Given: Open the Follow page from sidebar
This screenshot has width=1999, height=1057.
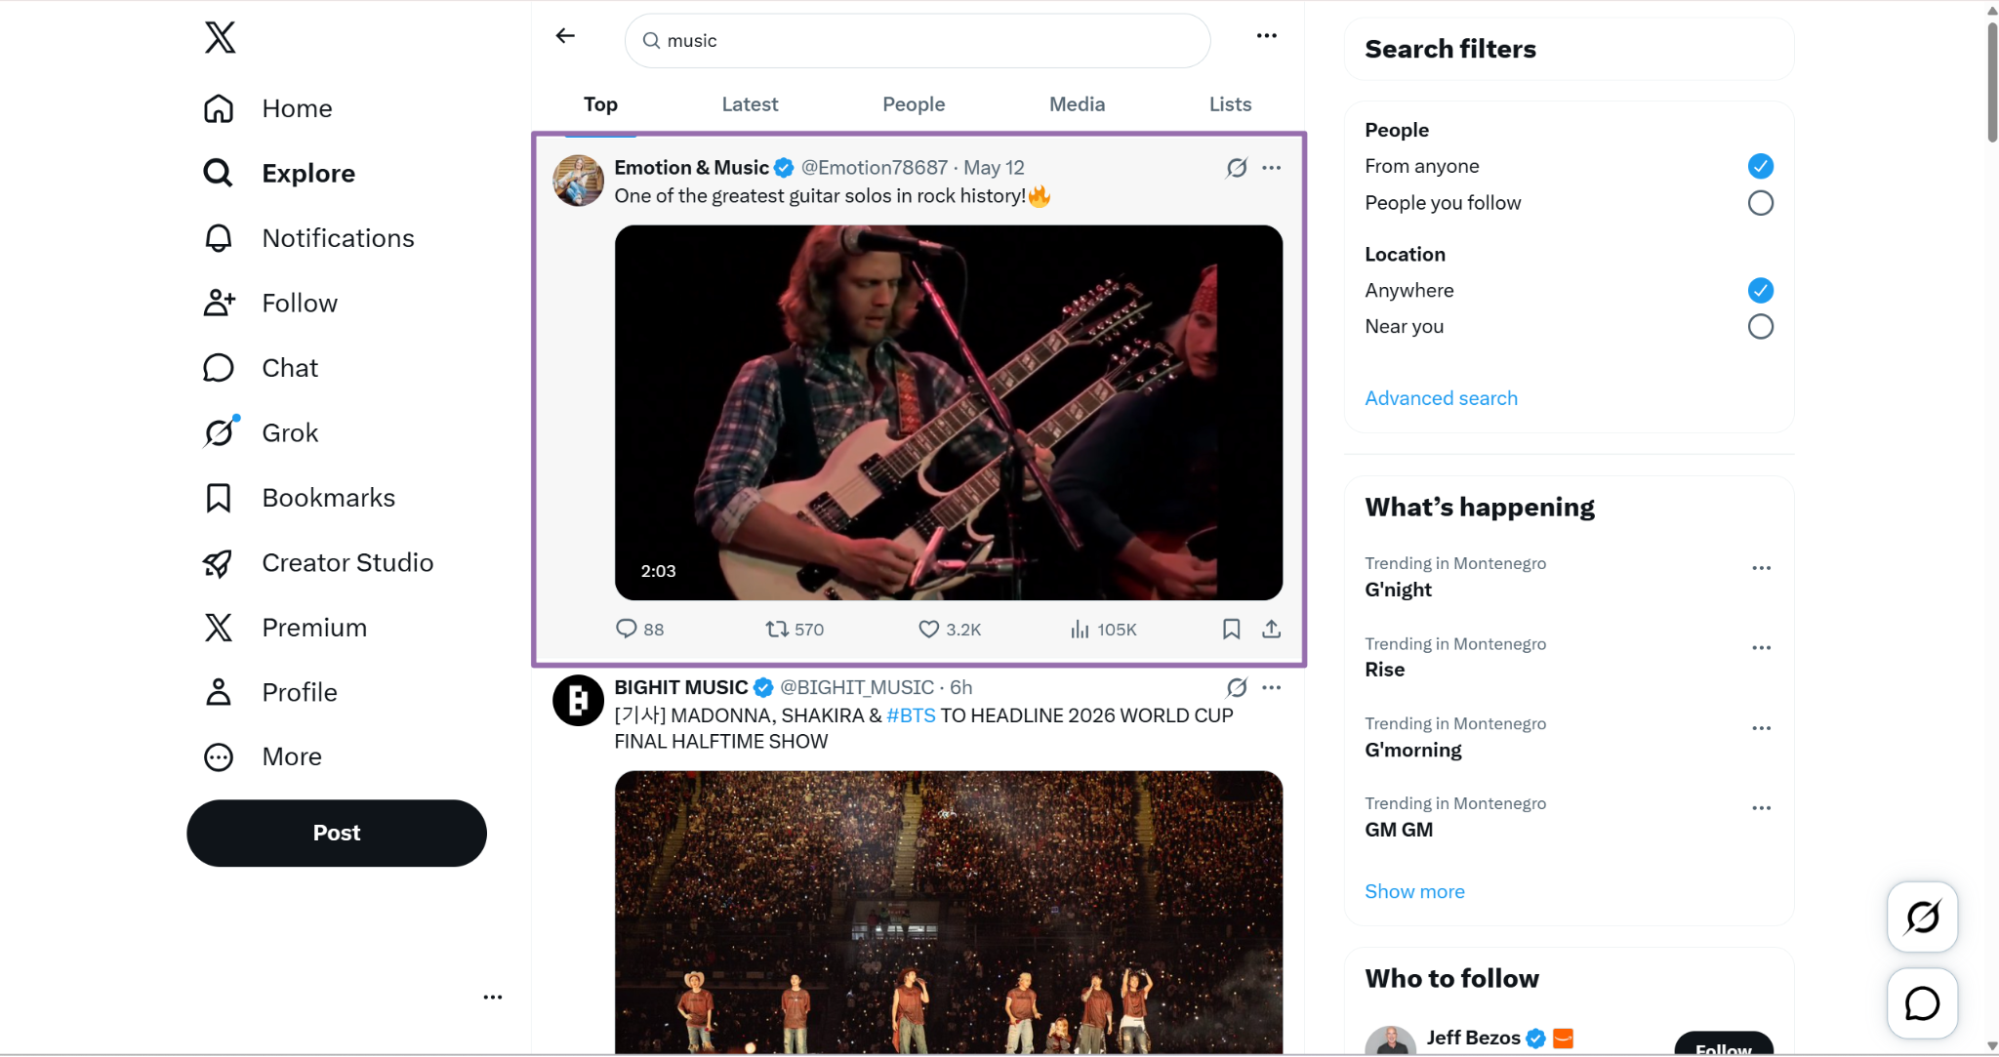Looking at the screenshot, I should pyautogui.click(x=270, y=303).
